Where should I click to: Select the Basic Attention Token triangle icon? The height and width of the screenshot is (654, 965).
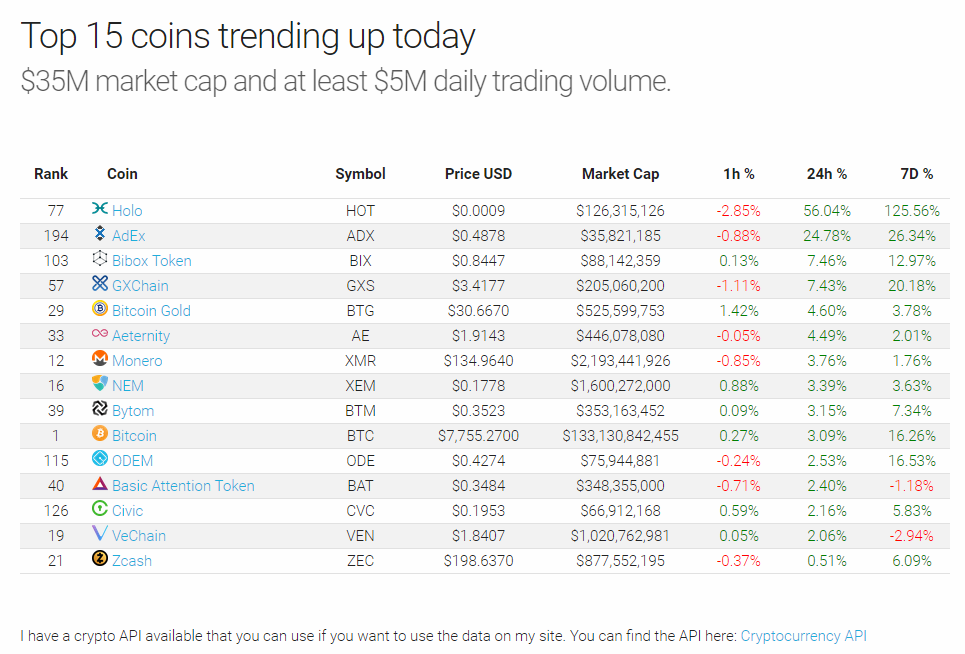pyautogui.click(x=99, y=485)
